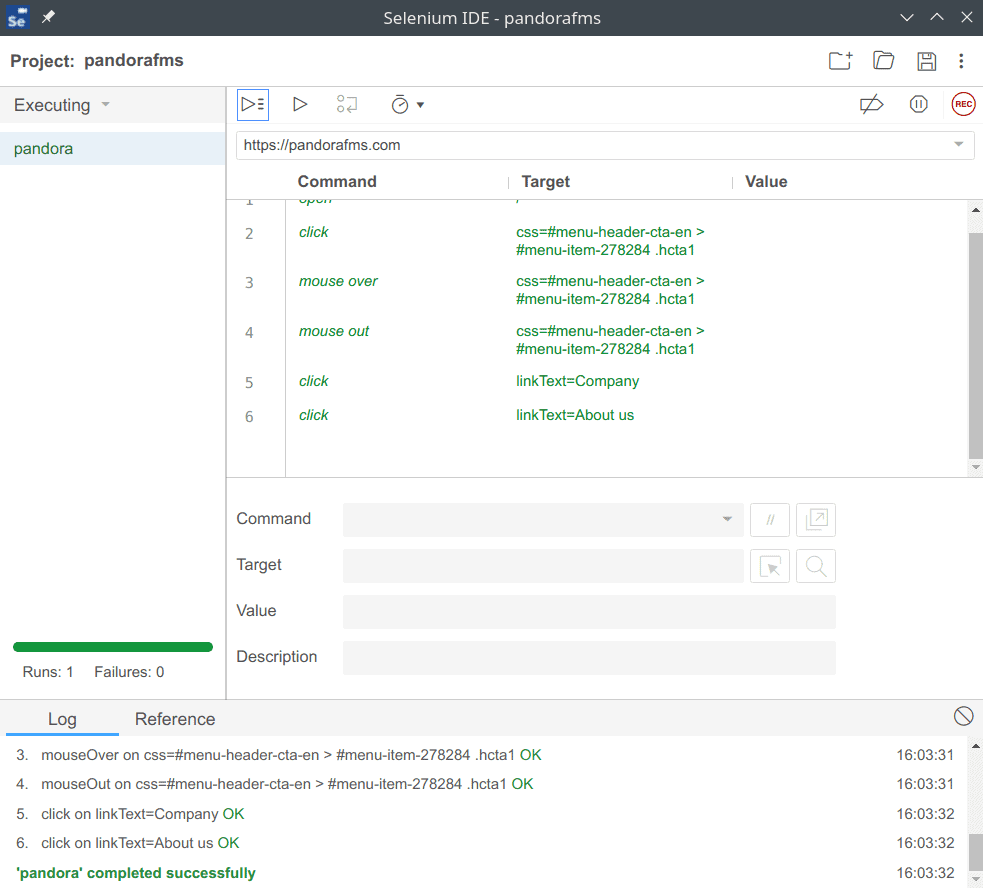Click the Value column header
Viewport: 983px width, 888px height.
(766, 182)
